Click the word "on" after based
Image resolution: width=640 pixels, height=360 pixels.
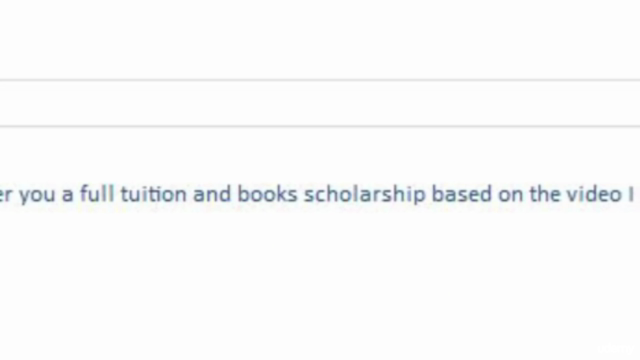pyautogui.click(x=511, y=196)
